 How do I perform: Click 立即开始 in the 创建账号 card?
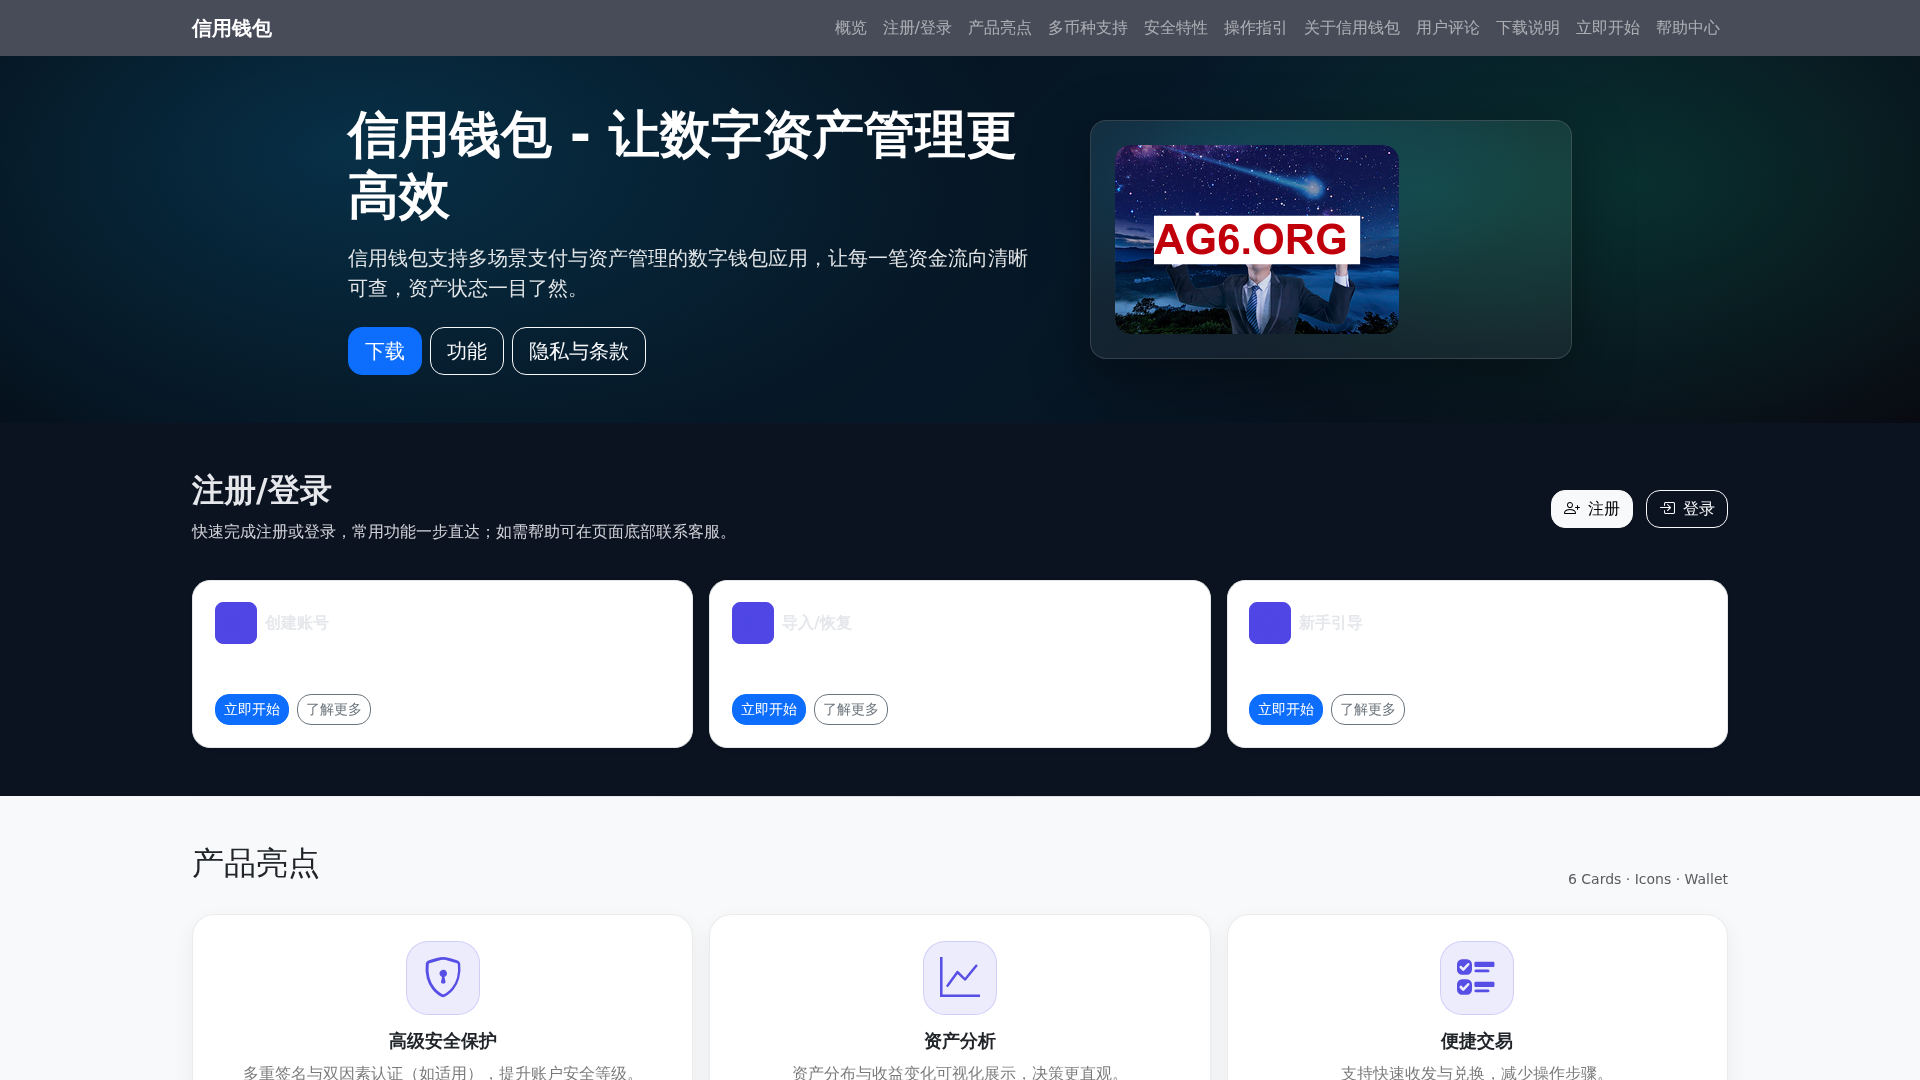(x=252, y=710)
